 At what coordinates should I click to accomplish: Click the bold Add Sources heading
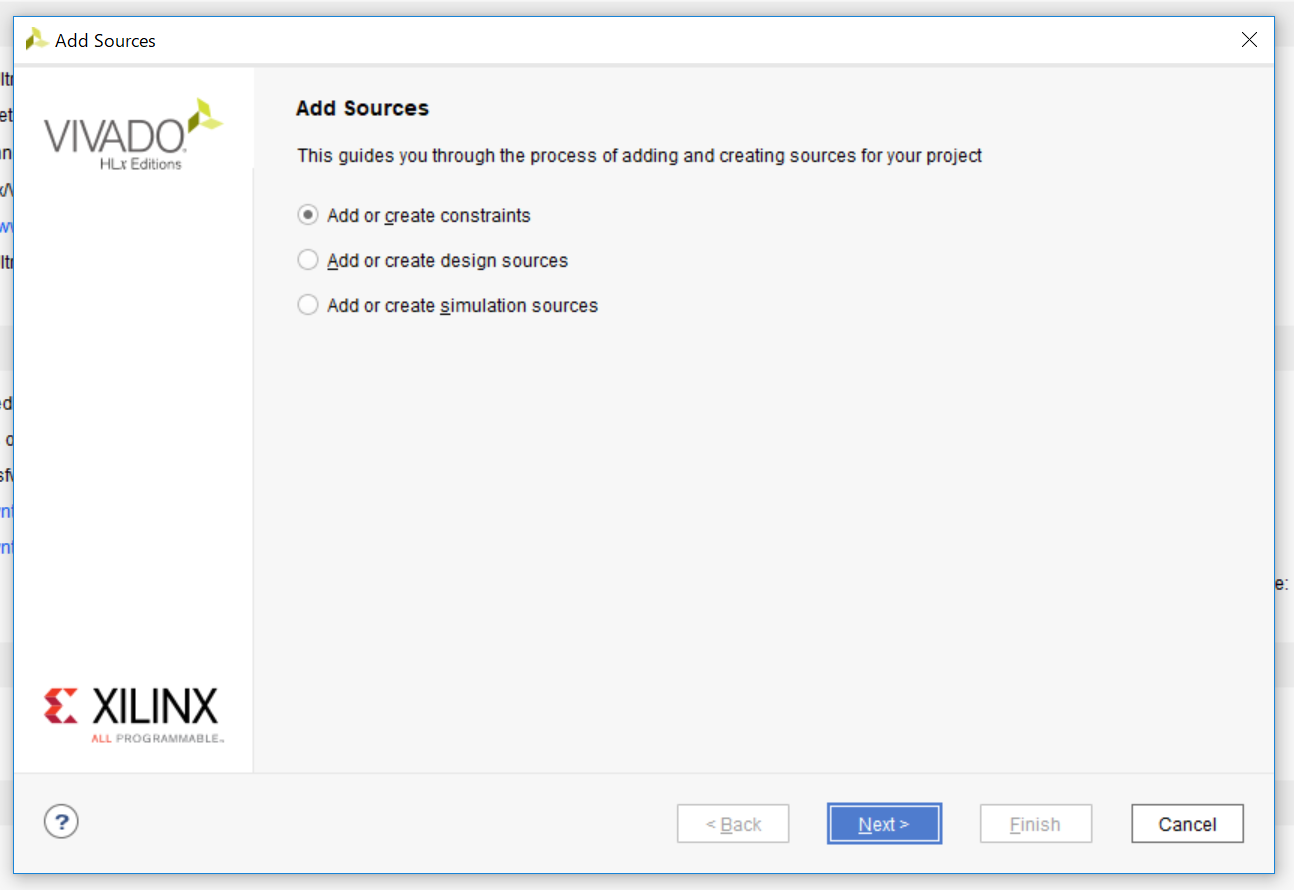pos(362,108)
